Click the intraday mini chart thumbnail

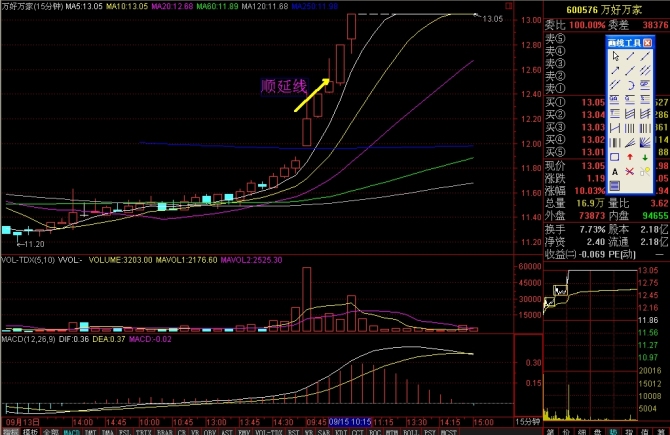(591, 344)
